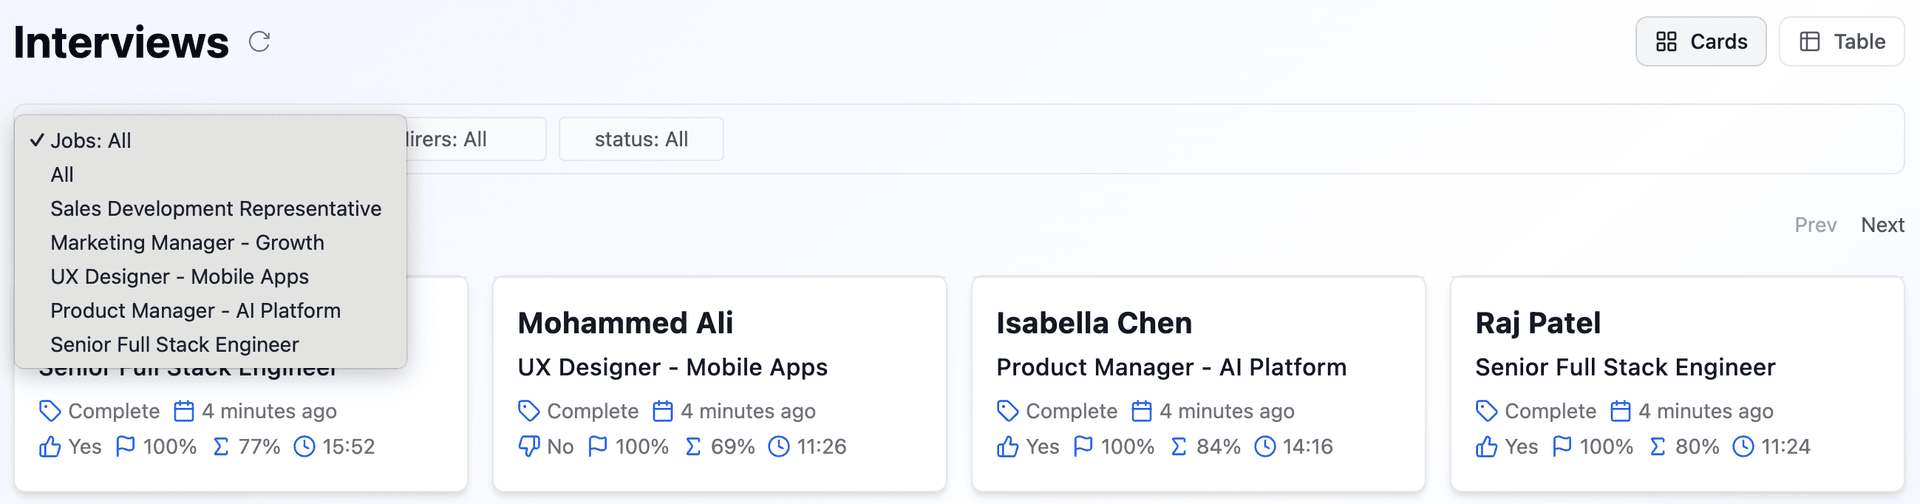Screen dimensions: 1920x504
Task: Click the sigma score icon on Mohammed Ali's card
Action: click(x=693, y=446)
